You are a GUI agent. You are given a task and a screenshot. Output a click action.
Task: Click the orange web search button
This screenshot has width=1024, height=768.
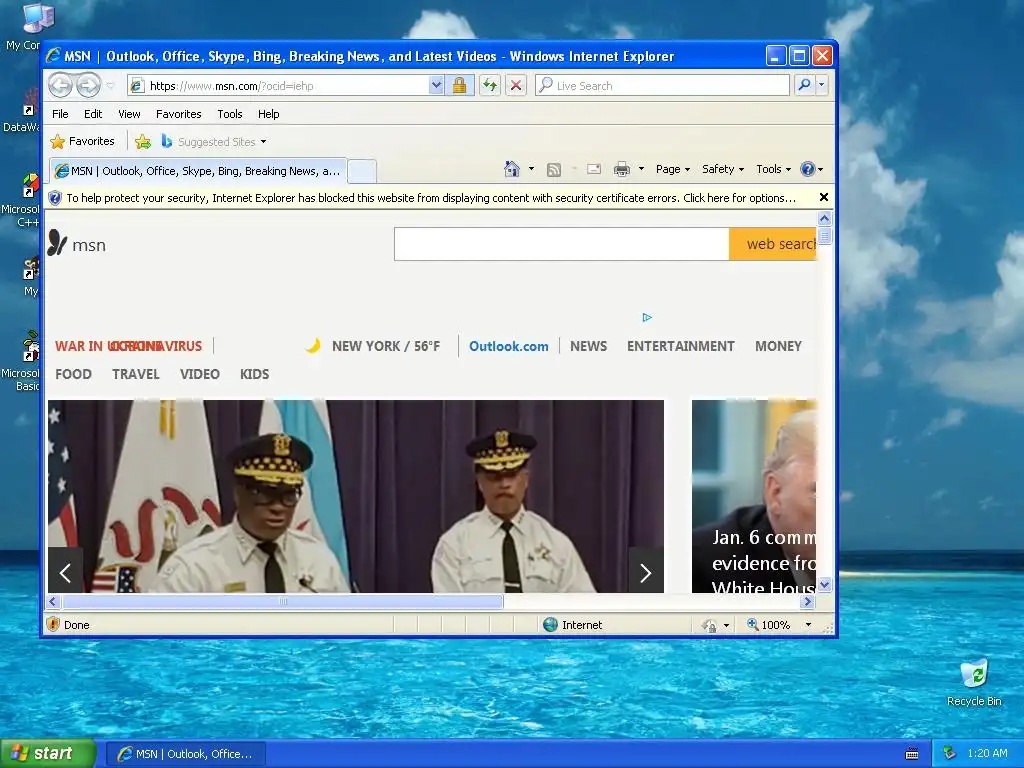(x=773, y=244)
